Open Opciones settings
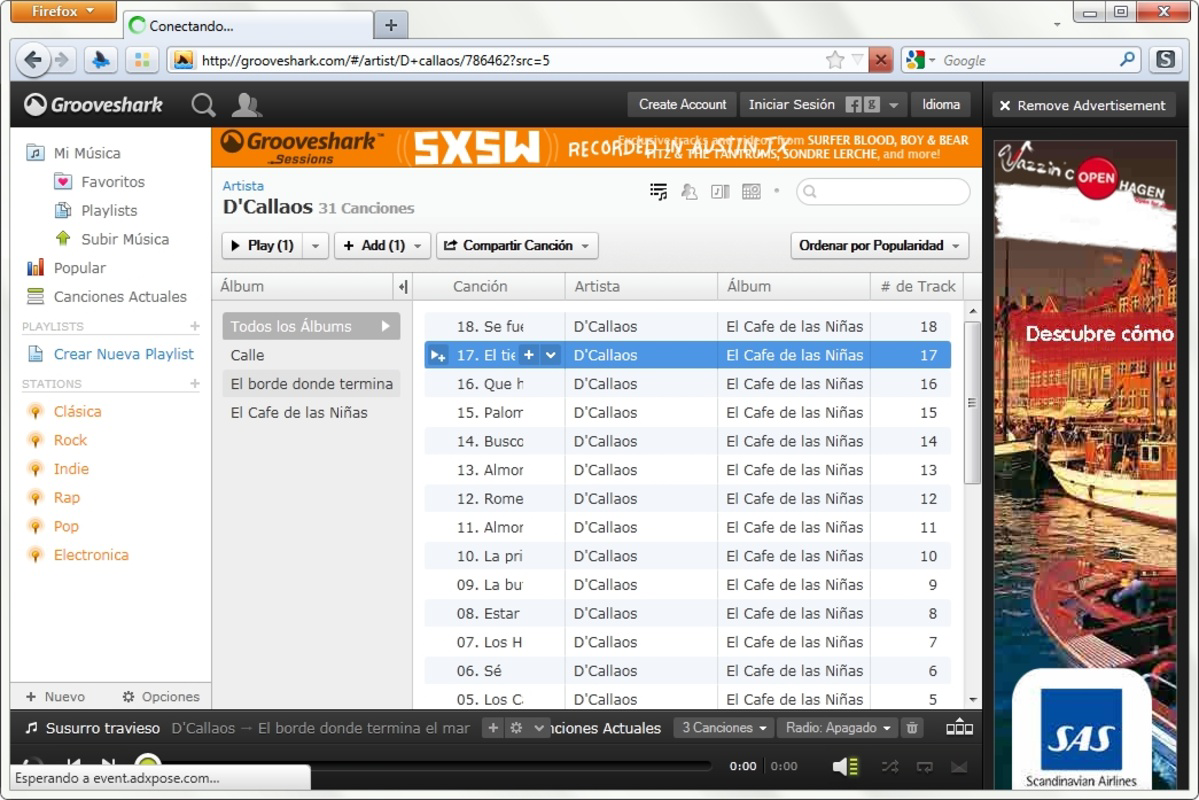The width and height of the screenshot is (1199, 800). (161, 697)
